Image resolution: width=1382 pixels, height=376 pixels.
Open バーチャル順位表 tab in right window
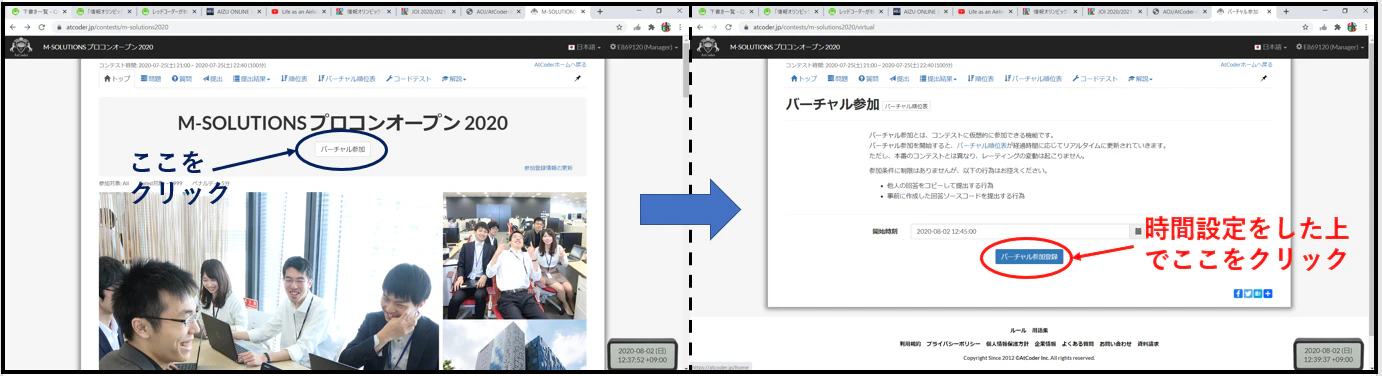(1032, 78)
